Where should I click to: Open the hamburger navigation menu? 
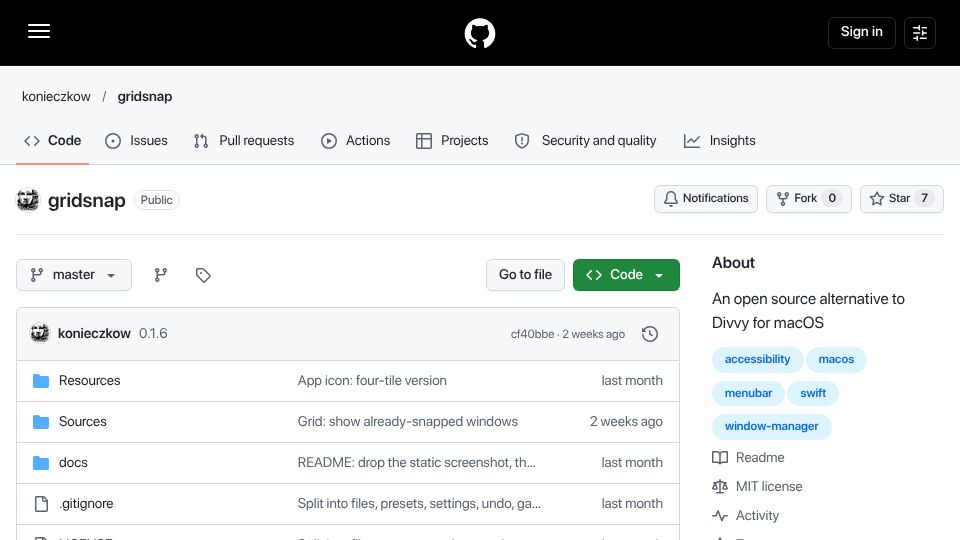click(39, 31)
